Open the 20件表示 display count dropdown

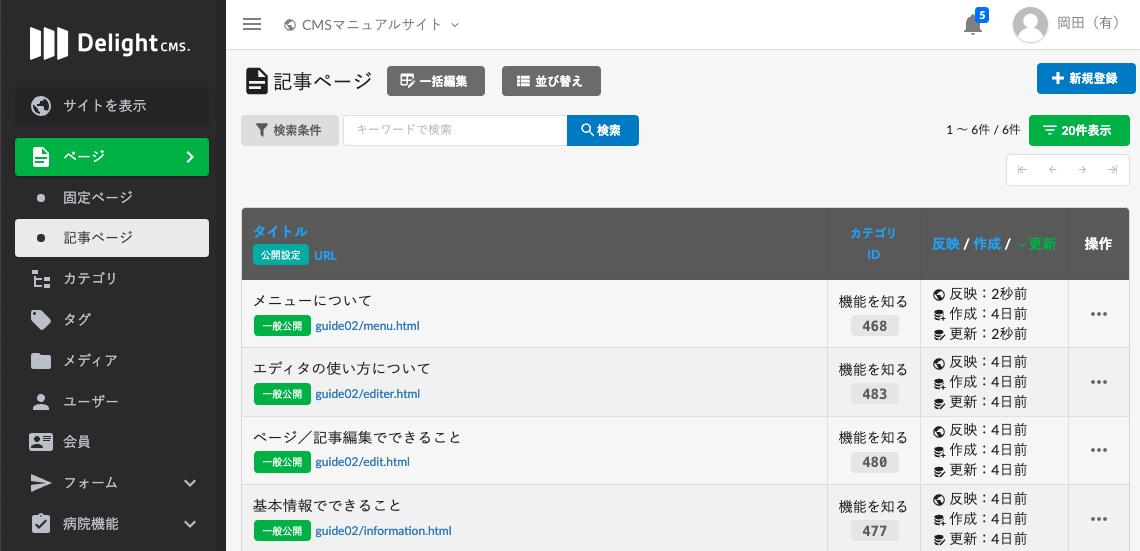click(x=1079, y=130)
